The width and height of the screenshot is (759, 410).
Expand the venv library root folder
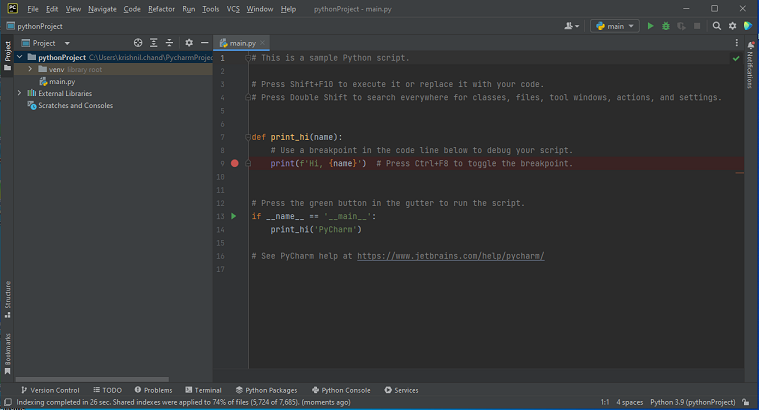30,69
